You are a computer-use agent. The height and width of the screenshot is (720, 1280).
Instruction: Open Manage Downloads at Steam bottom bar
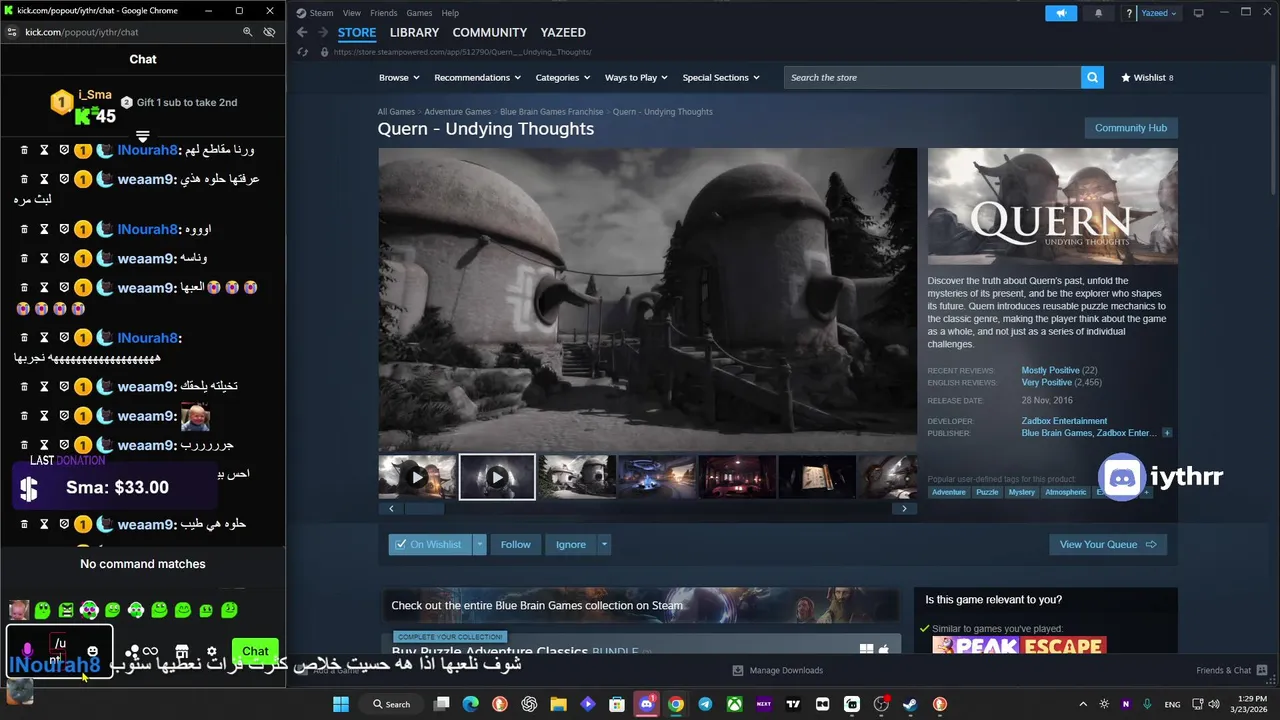(x=777, y=670)
